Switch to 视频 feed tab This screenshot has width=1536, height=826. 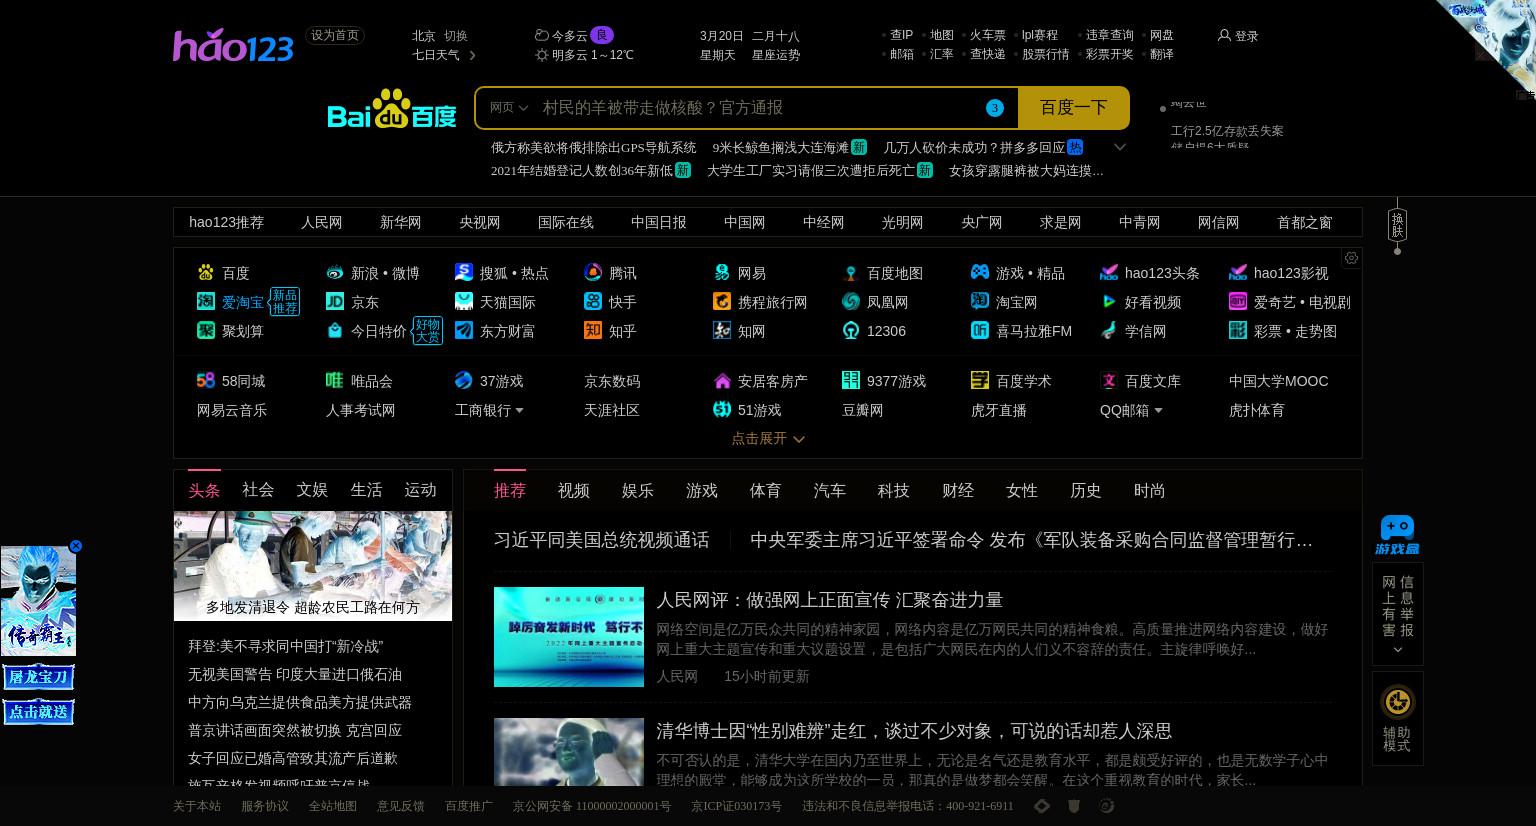point(574,490)
